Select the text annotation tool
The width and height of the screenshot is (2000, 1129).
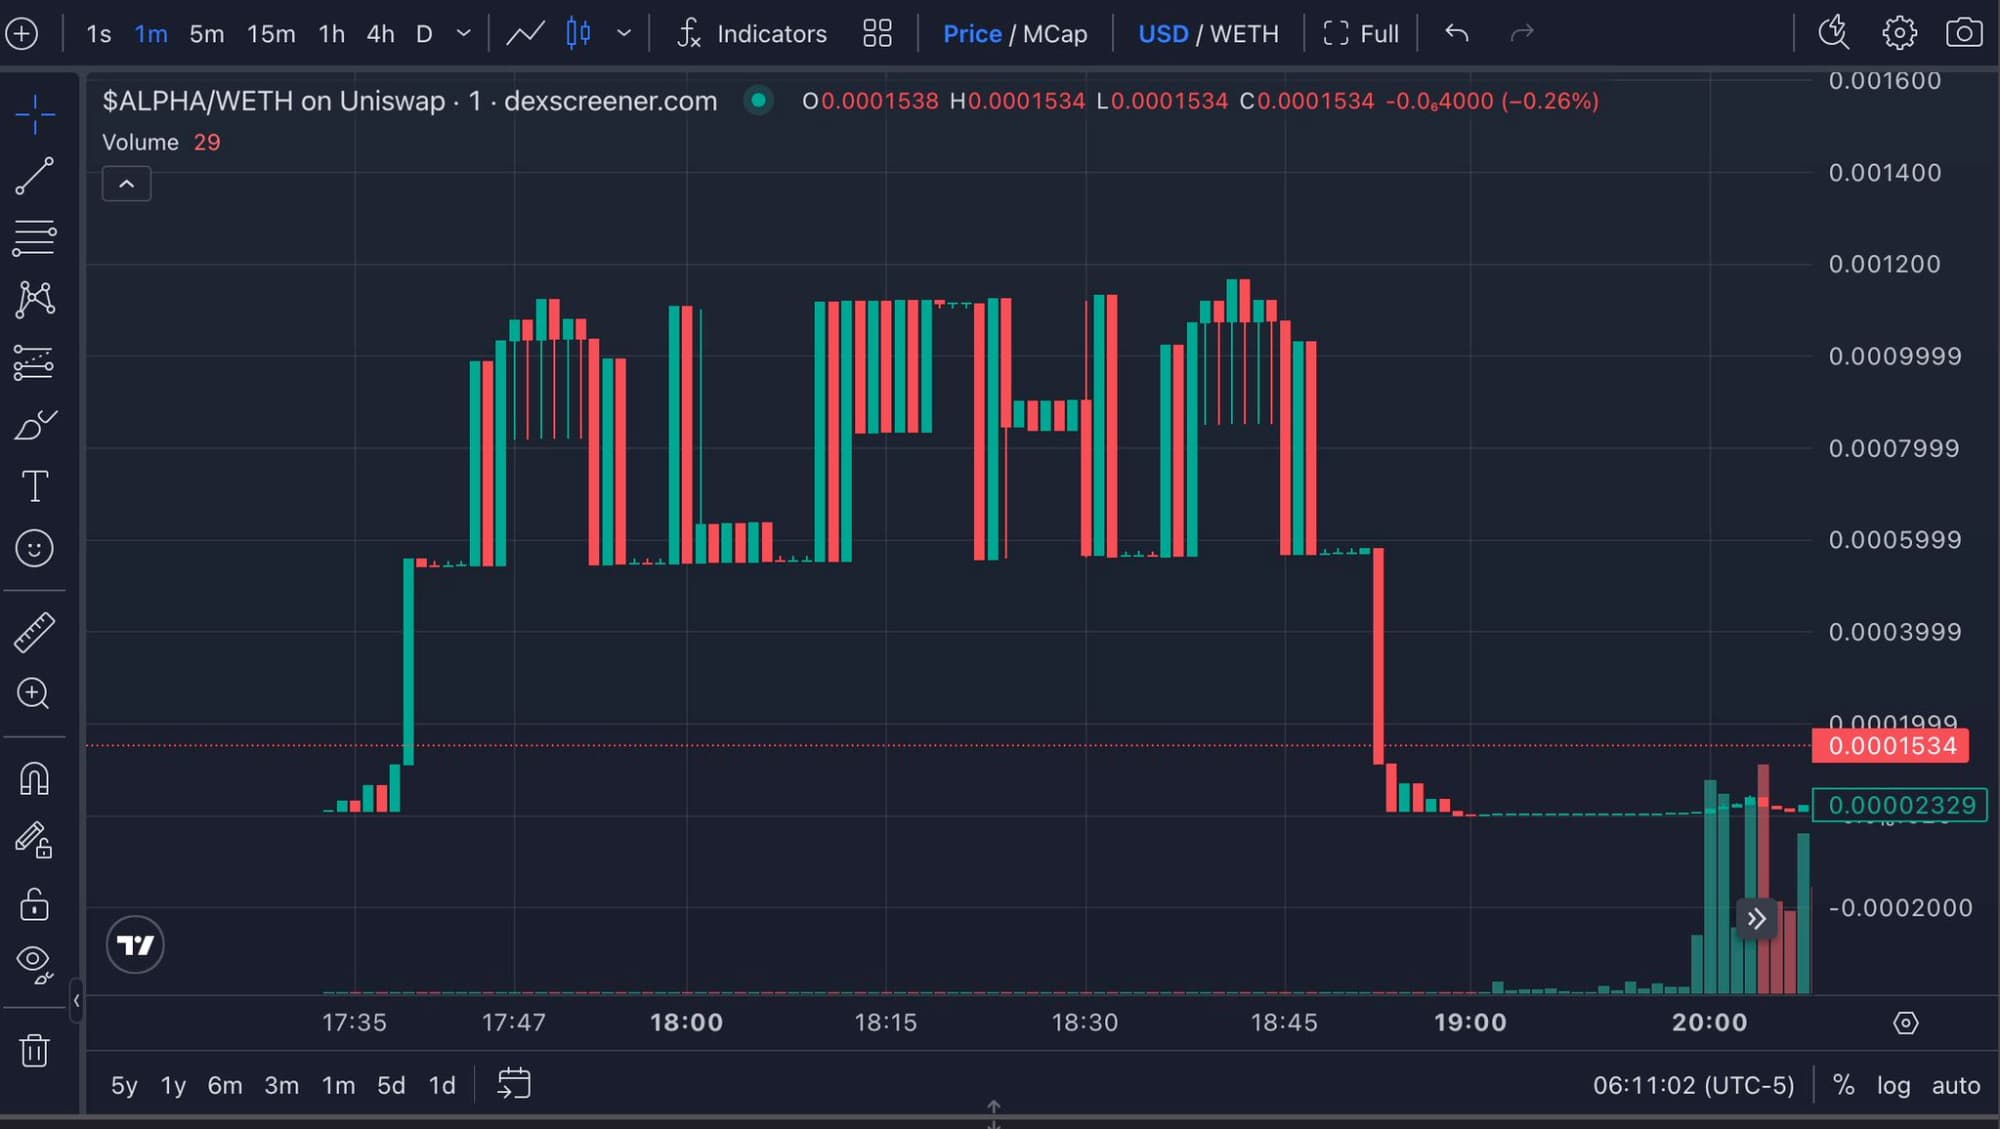tap(34, 487)
